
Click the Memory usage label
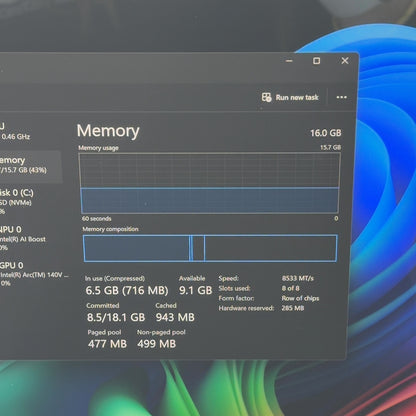tap(98, 148)
